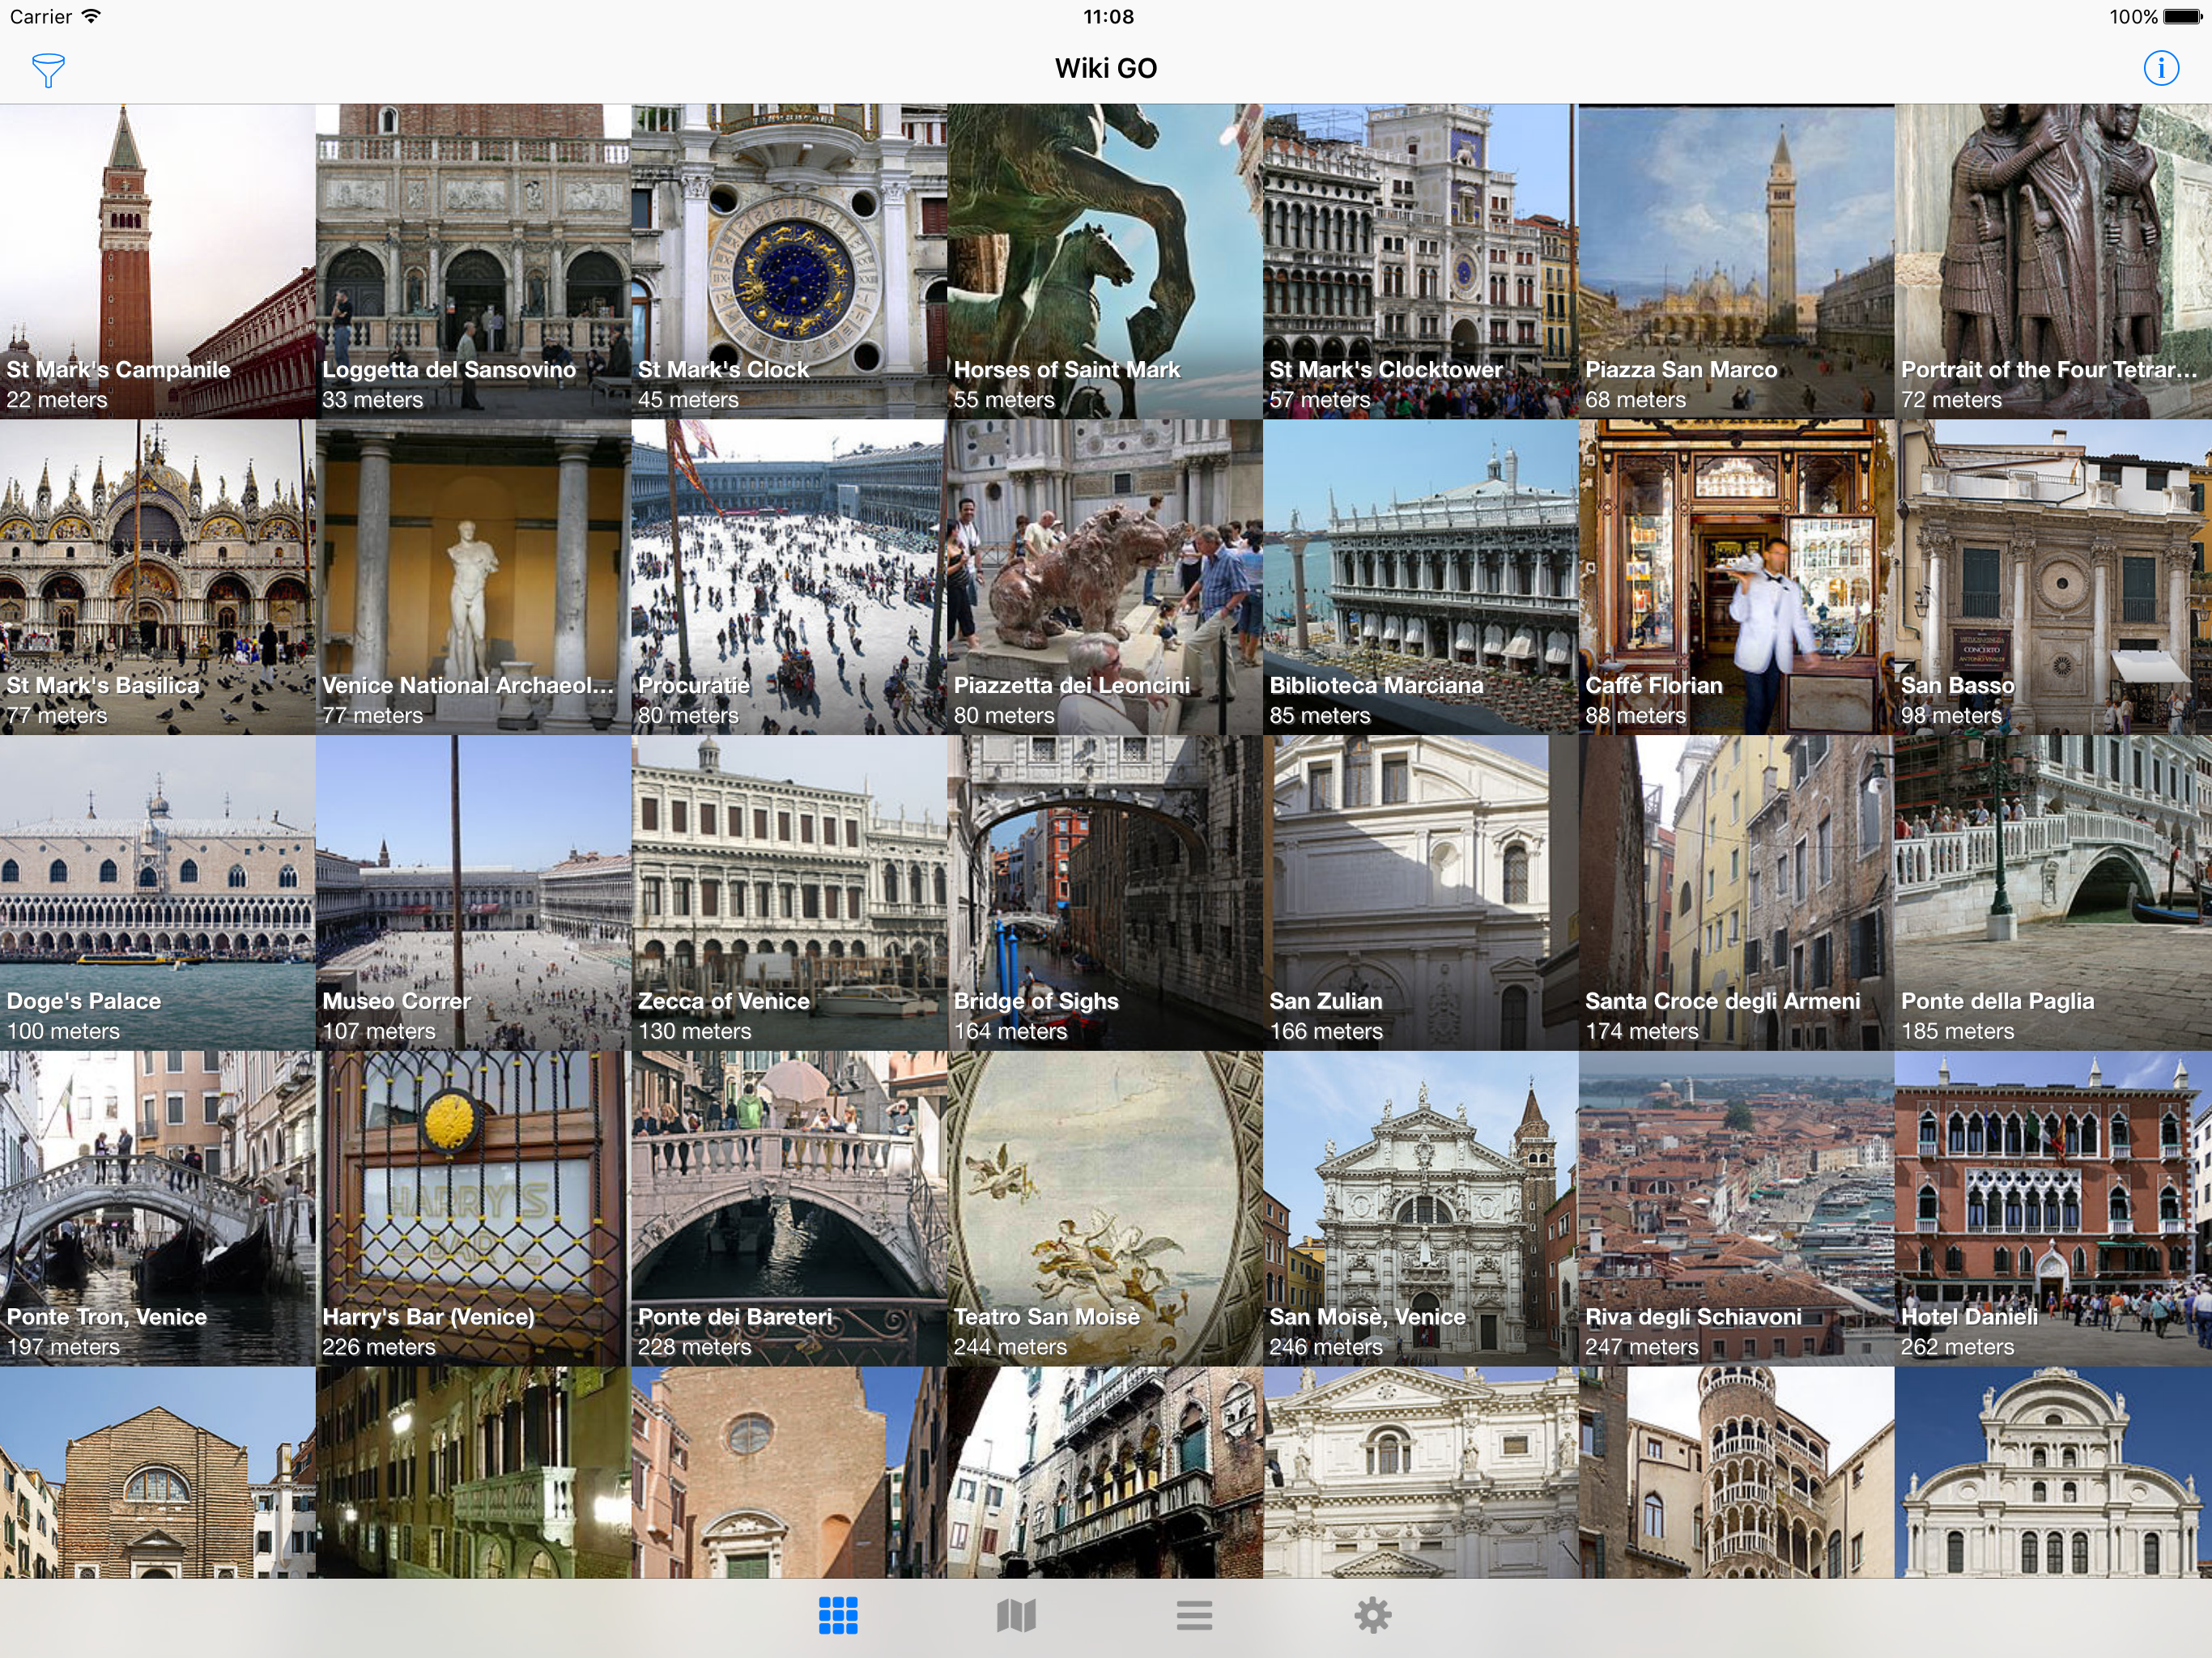Switch to the list view tab
This screenshot has width=2212, height=1658.
pyautogui.click(x=1194, y=1615)
